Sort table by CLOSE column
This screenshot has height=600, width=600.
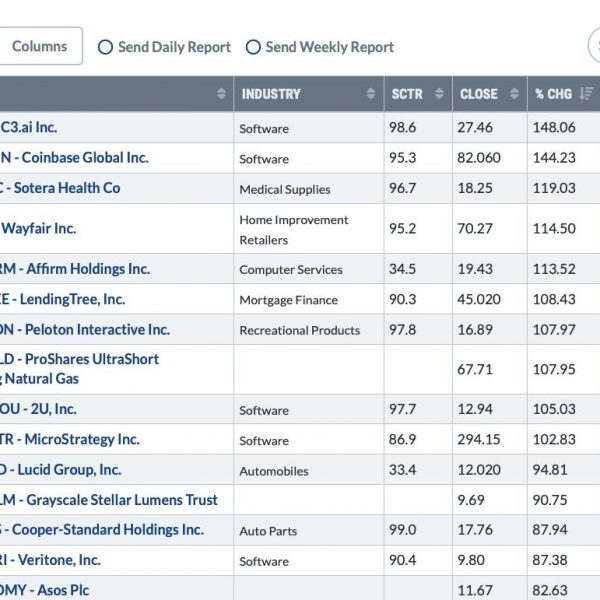(x=514, y=94)
